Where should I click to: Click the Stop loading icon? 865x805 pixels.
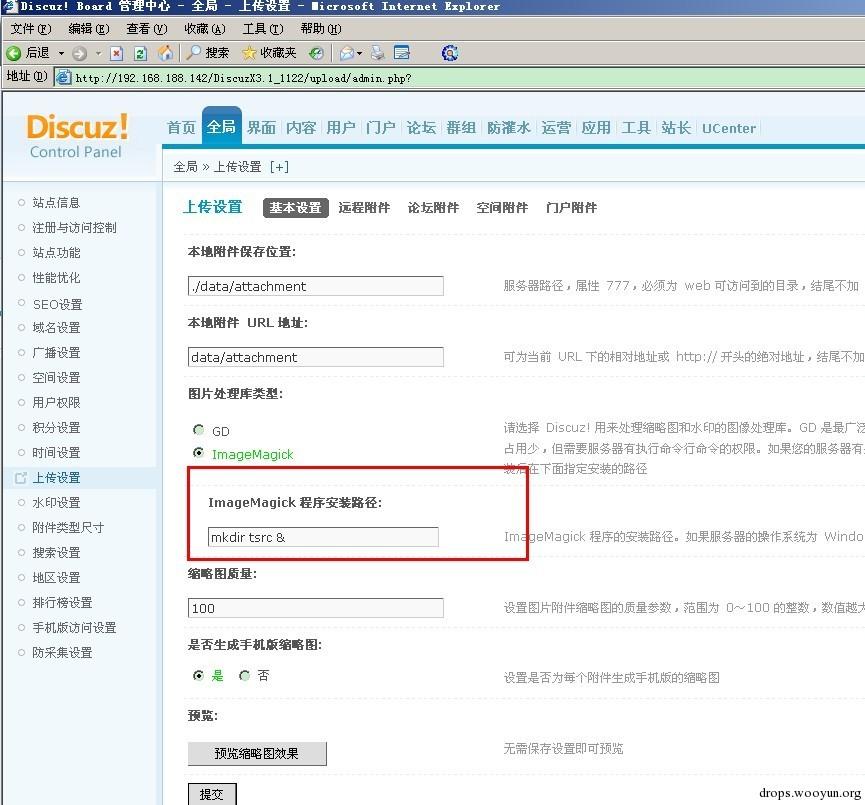point(116,53)
